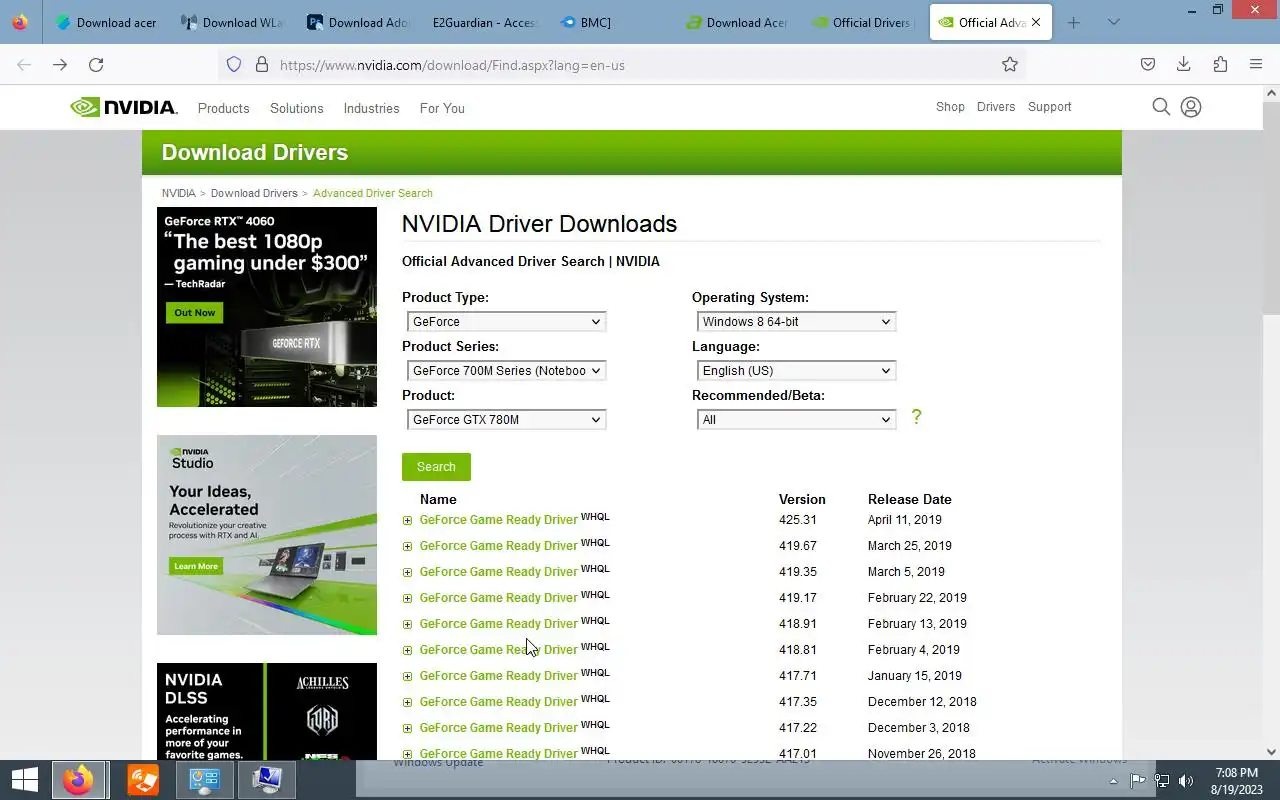
Task: Open the 418.81 GeForce Game Ready Driver link
Action: [x=499, y=650]
